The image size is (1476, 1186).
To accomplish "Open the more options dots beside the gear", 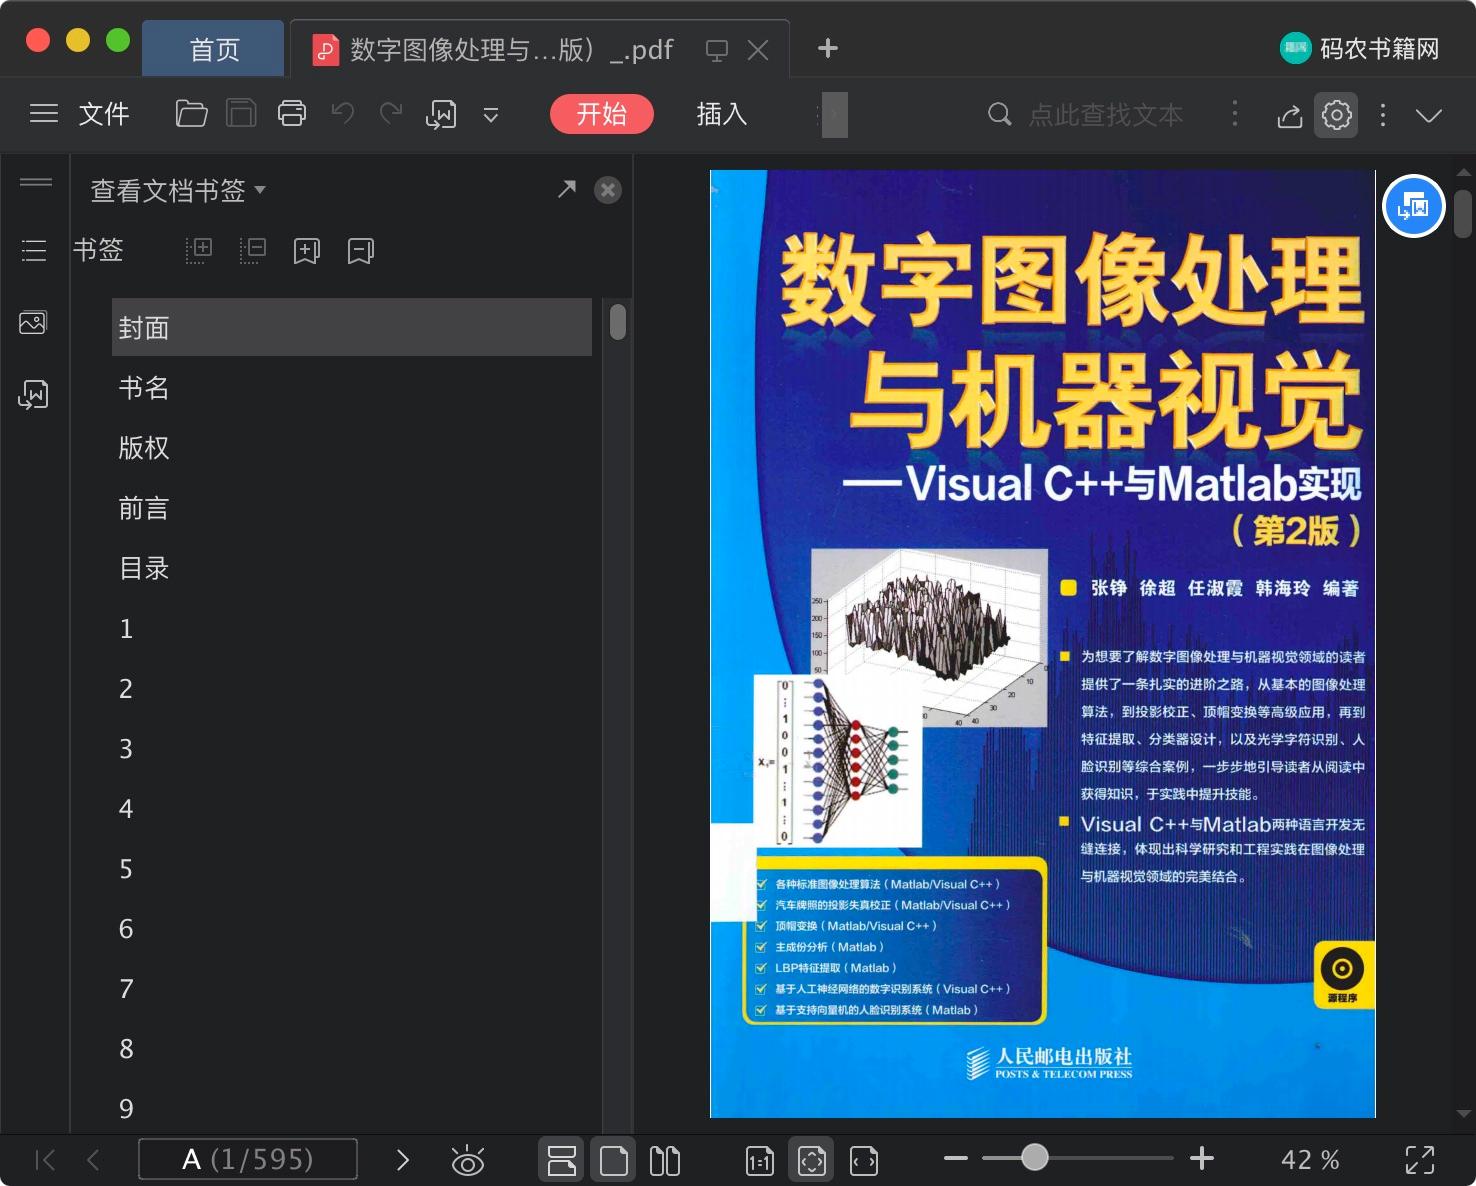I will tap(1383, 115).
